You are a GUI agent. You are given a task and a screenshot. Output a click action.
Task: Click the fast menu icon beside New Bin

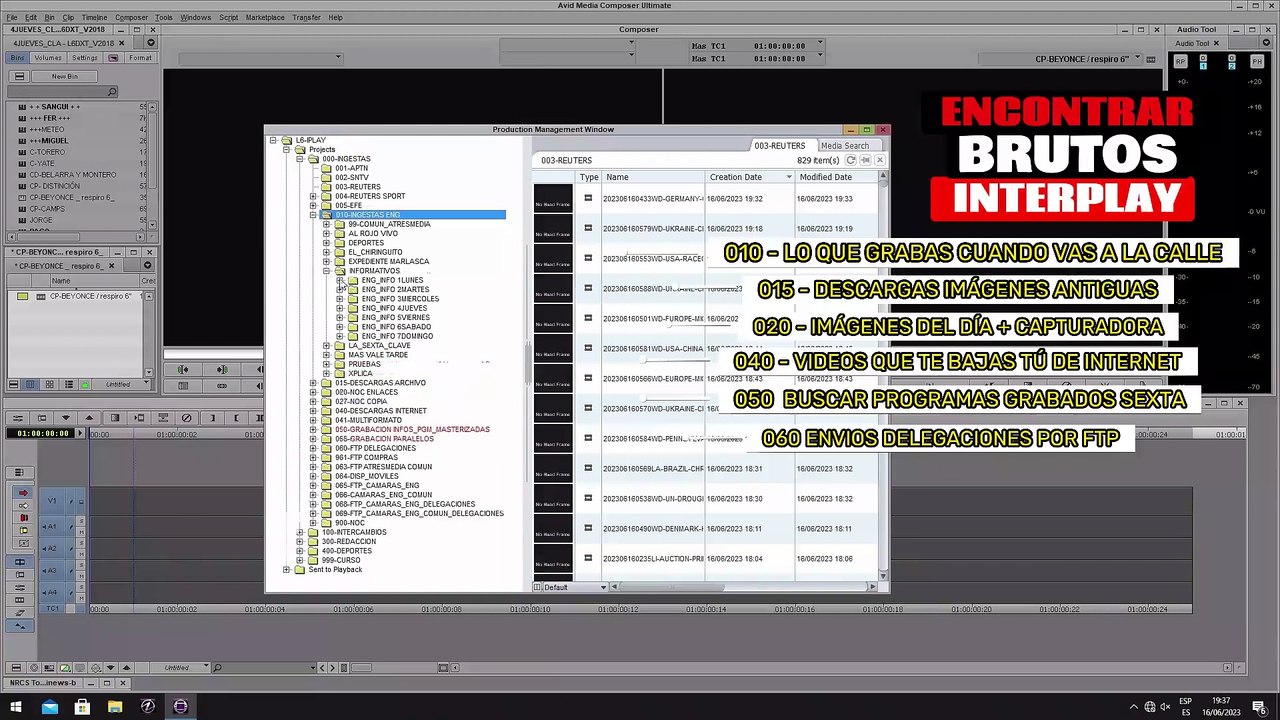point(19,76)
